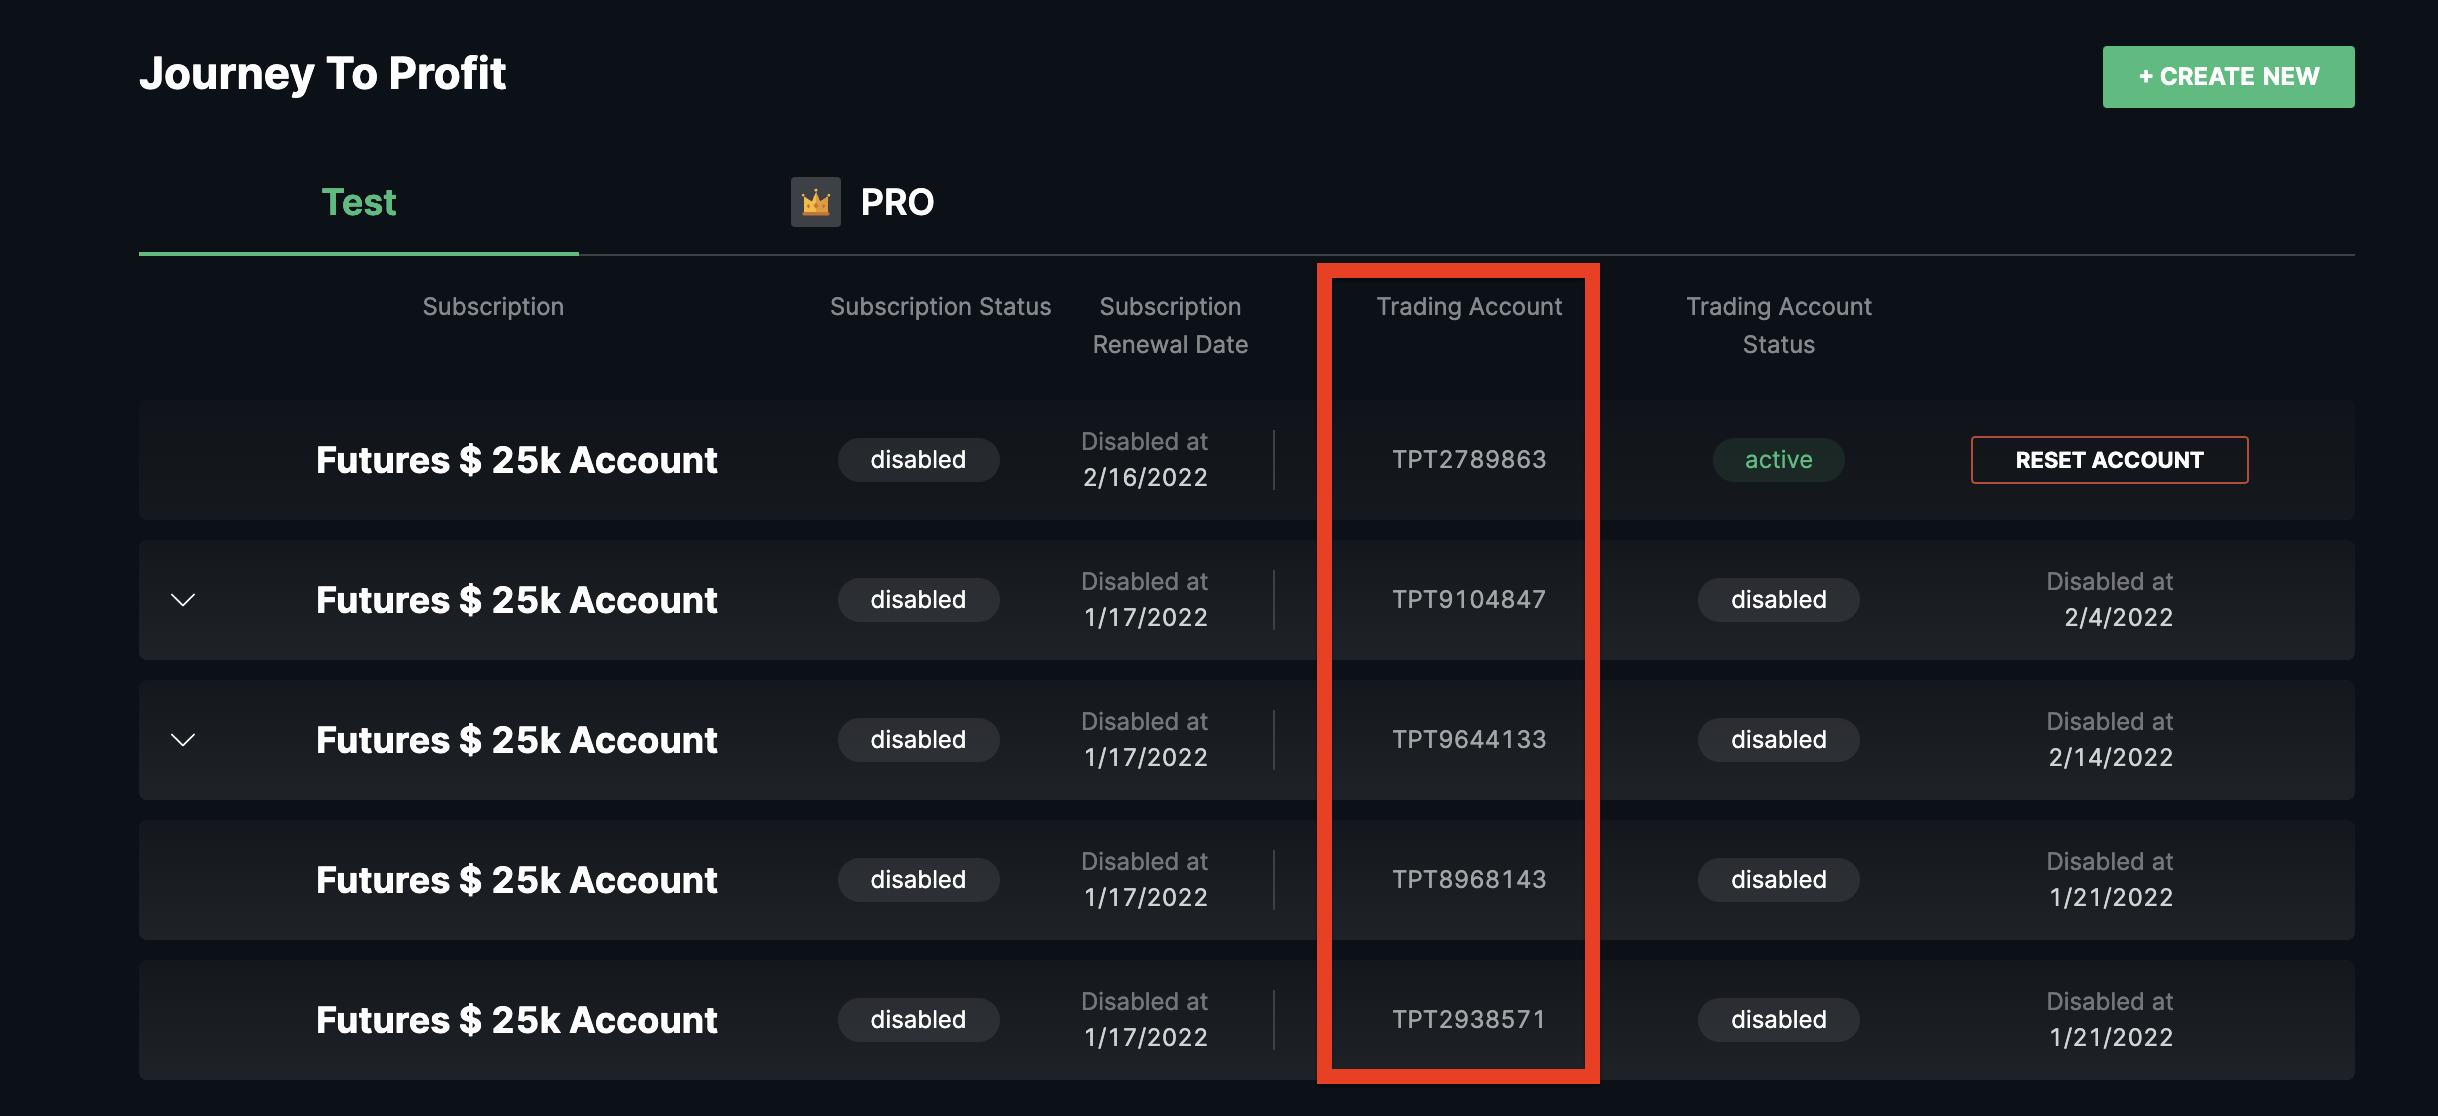Click the Subscription Renewal Date header
Screen dimensions: 2438x1116
(1170, 325)
